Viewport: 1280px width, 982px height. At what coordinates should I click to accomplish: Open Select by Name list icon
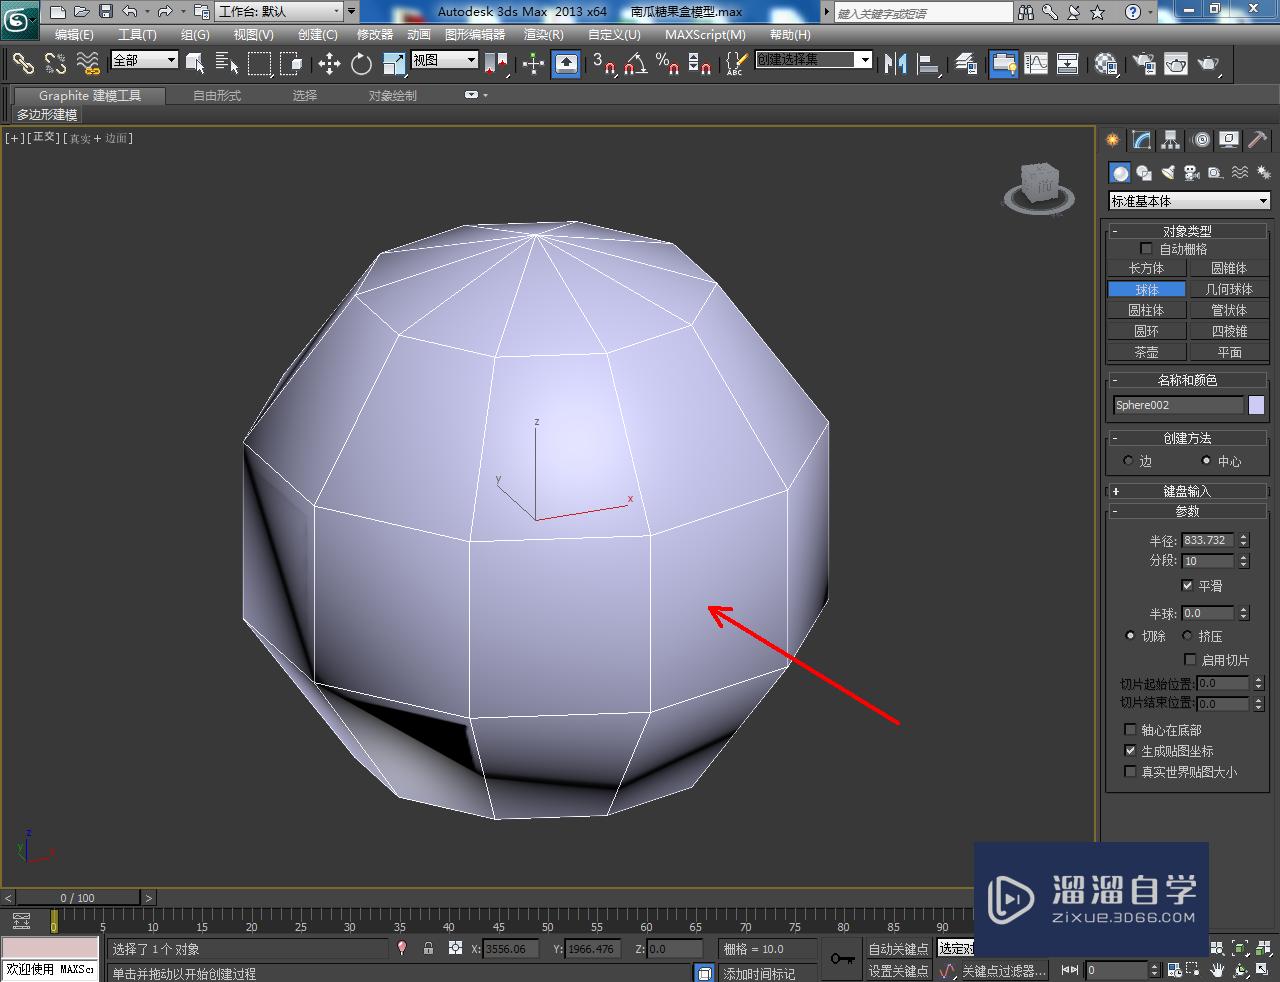pyautogui.click(x=227, y=64)
